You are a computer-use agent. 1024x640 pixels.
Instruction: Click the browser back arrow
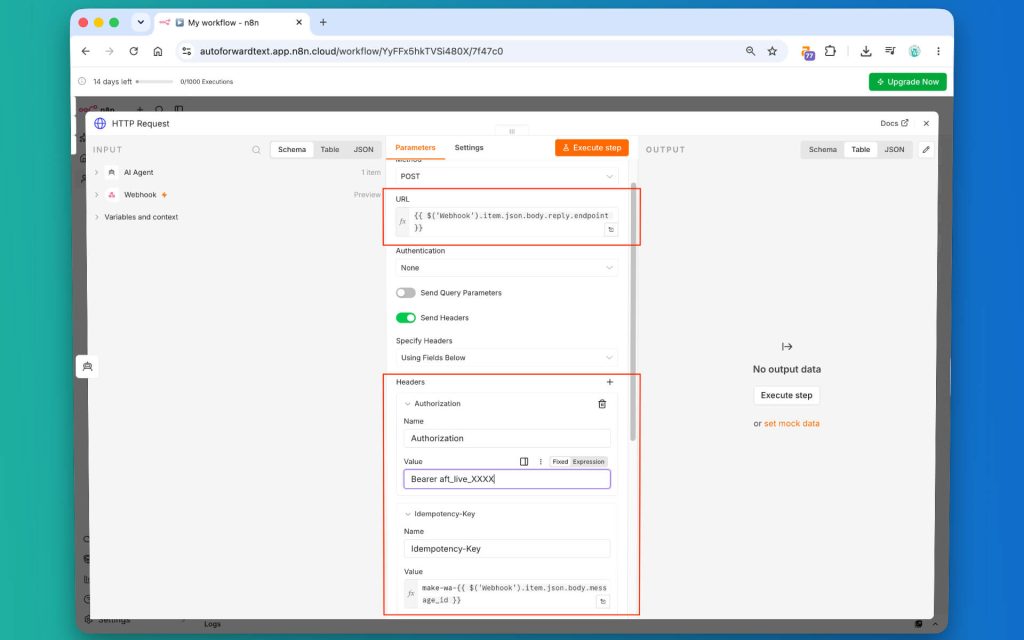pyautogui.click(x=86, y=51)
